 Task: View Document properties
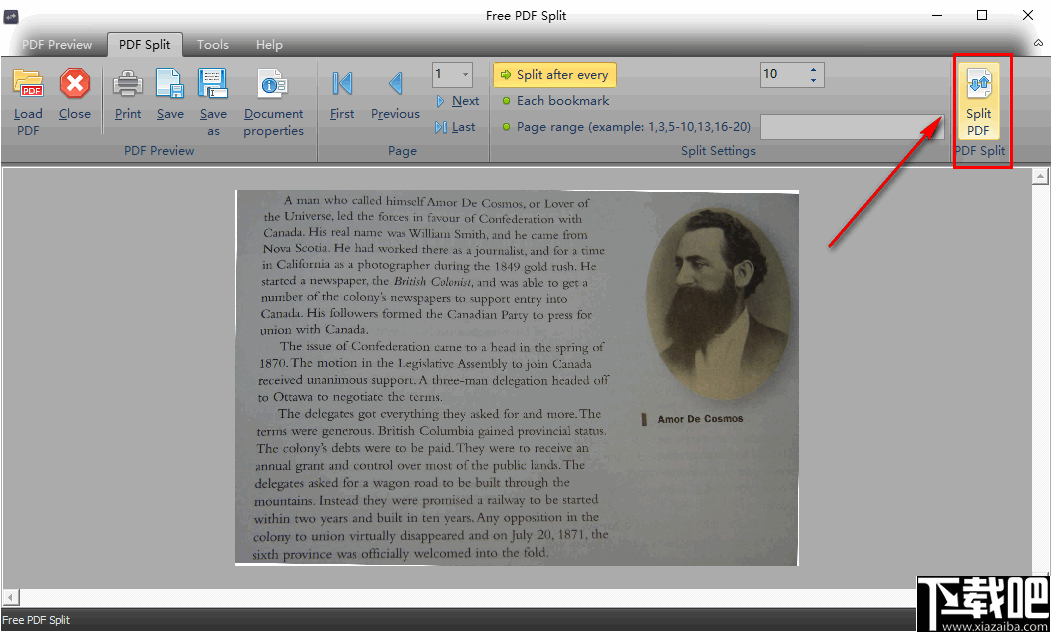[273, 95]
